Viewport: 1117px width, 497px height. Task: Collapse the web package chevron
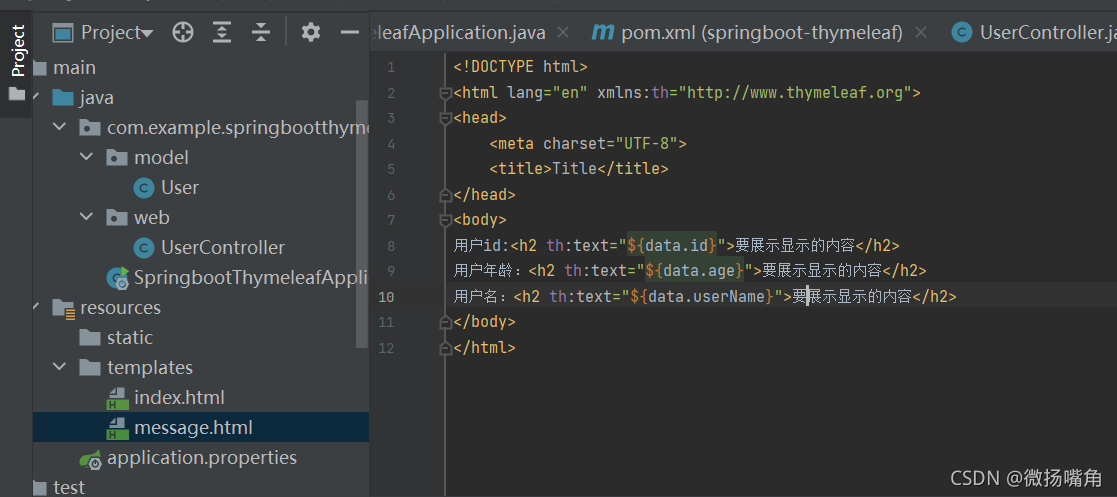tap(86, 217)
